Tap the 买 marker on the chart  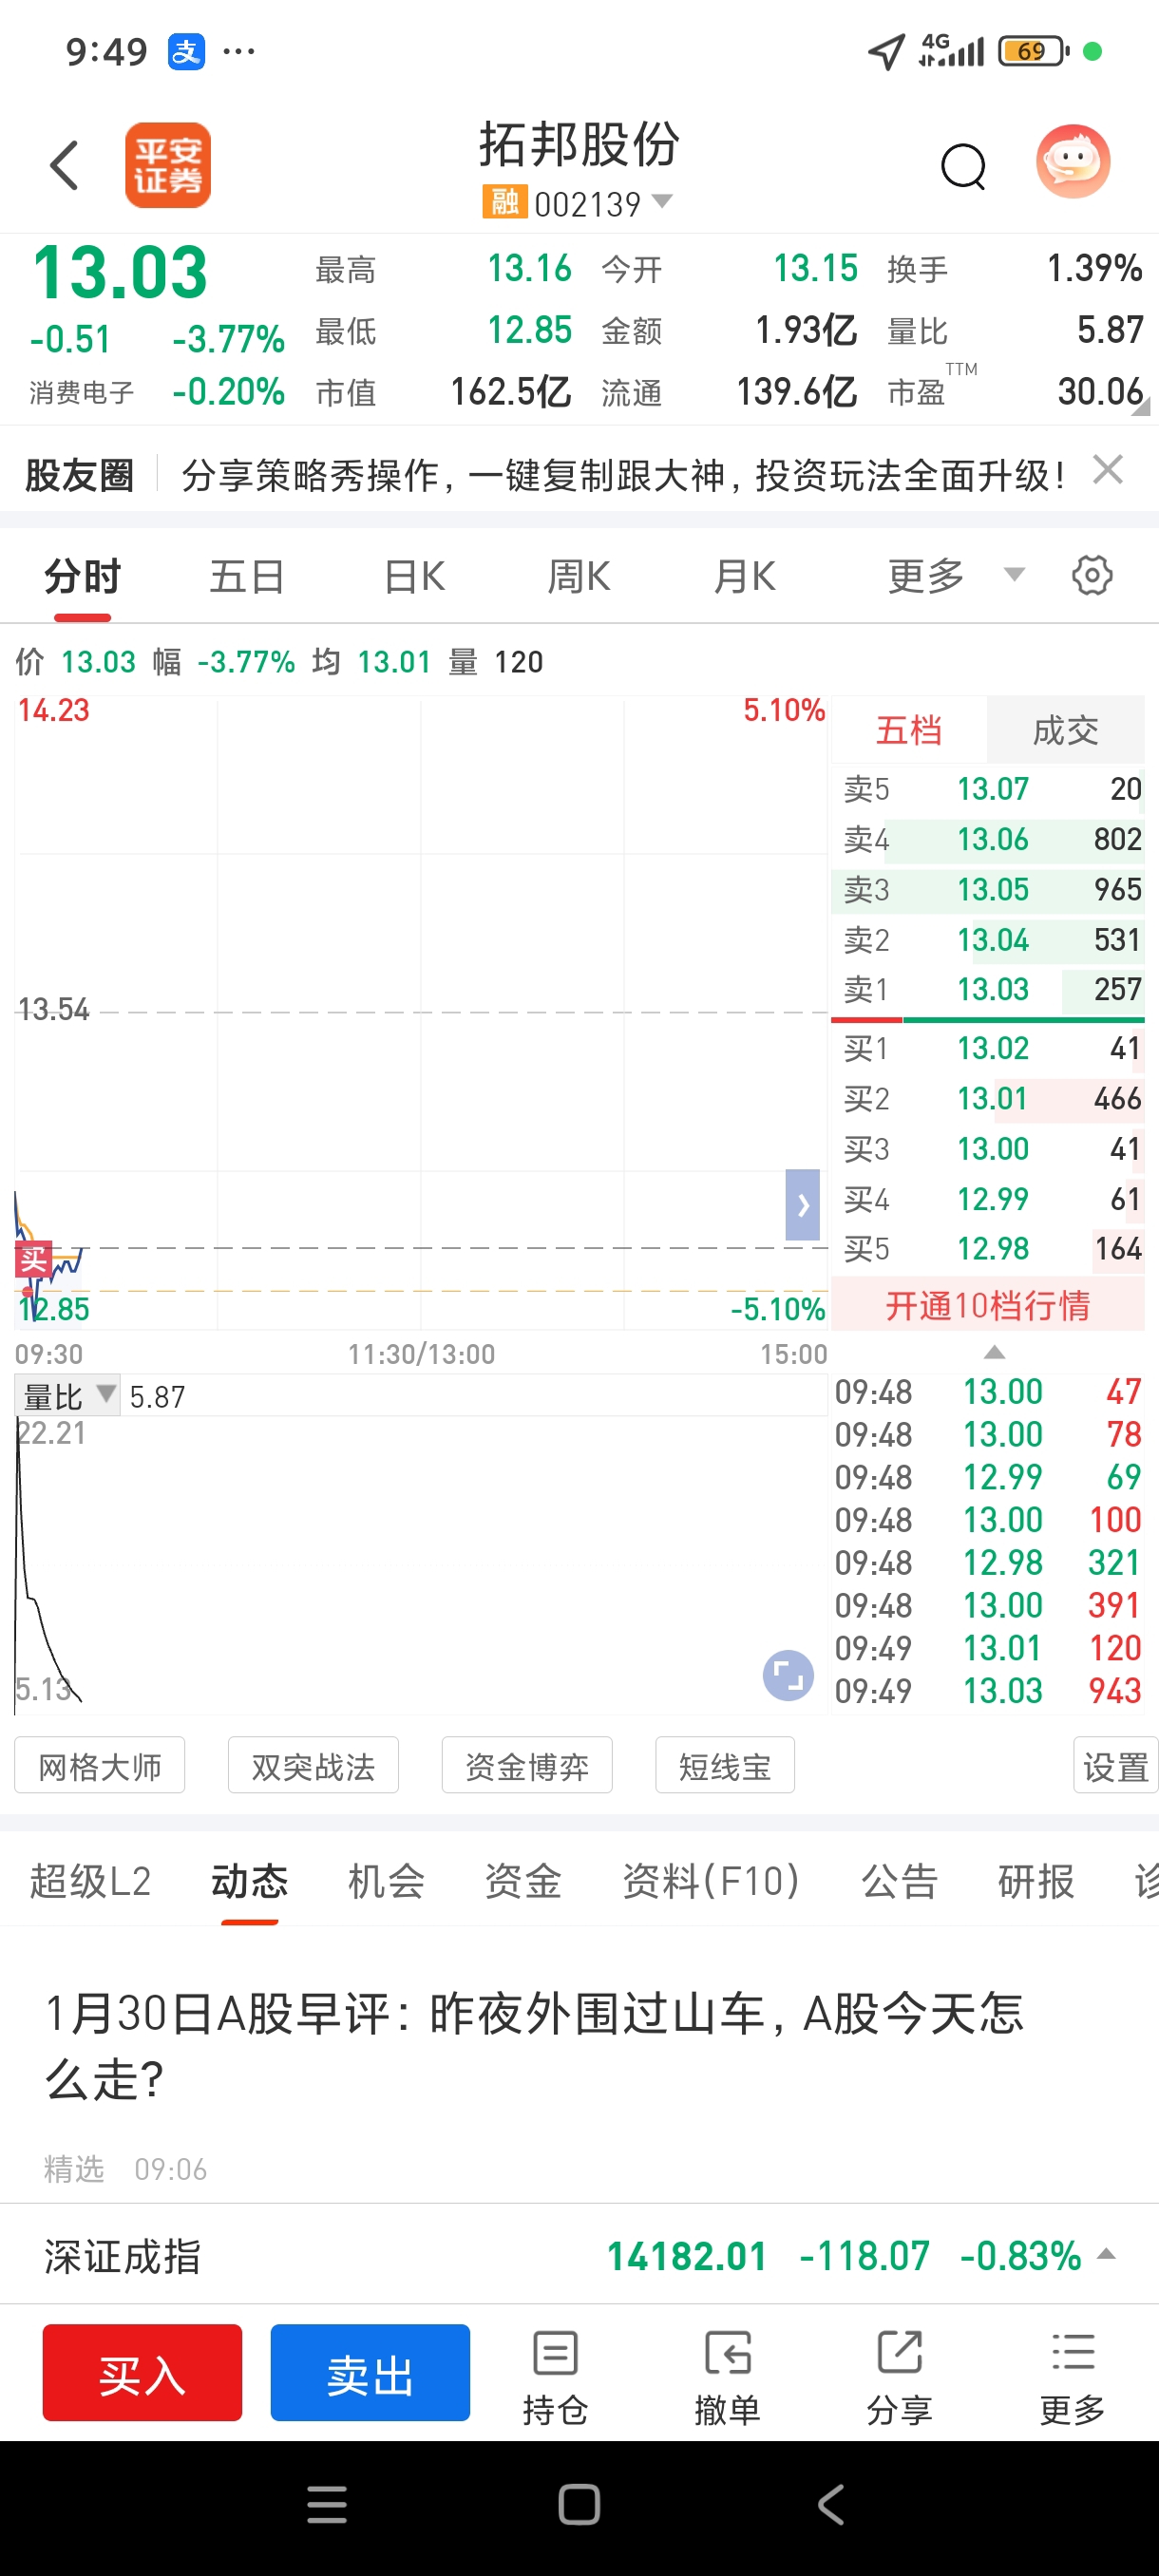click(33, 1259)
